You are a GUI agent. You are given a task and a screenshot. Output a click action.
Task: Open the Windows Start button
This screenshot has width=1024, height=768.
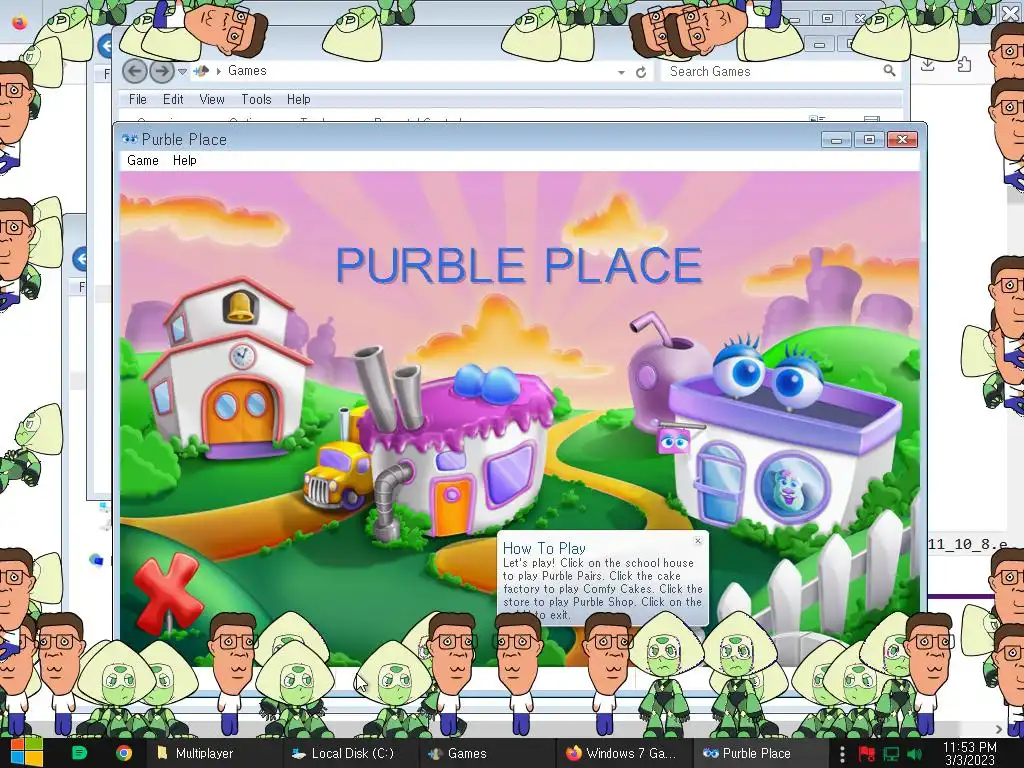tap(27, 752)
